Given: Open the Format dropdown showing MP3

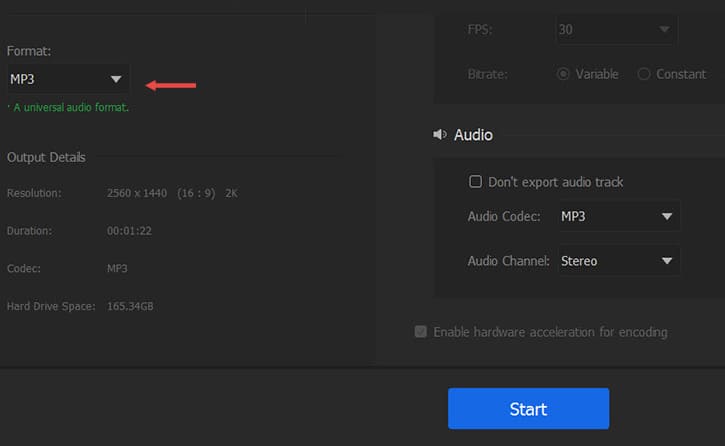Looking at the screenshot, I should (68, 79).
